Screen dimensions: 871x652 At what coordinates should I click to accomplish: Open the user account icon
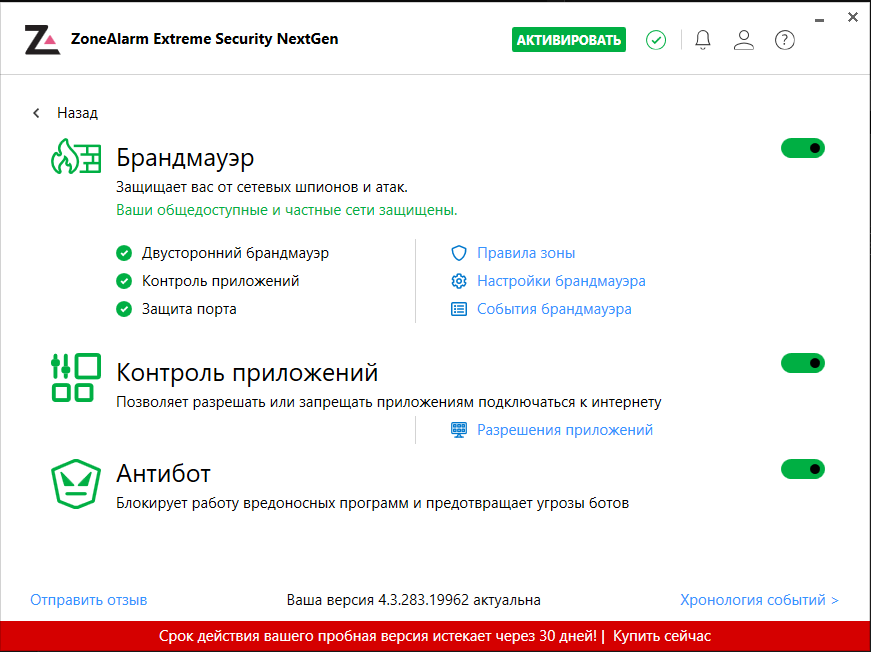[744, 40]
